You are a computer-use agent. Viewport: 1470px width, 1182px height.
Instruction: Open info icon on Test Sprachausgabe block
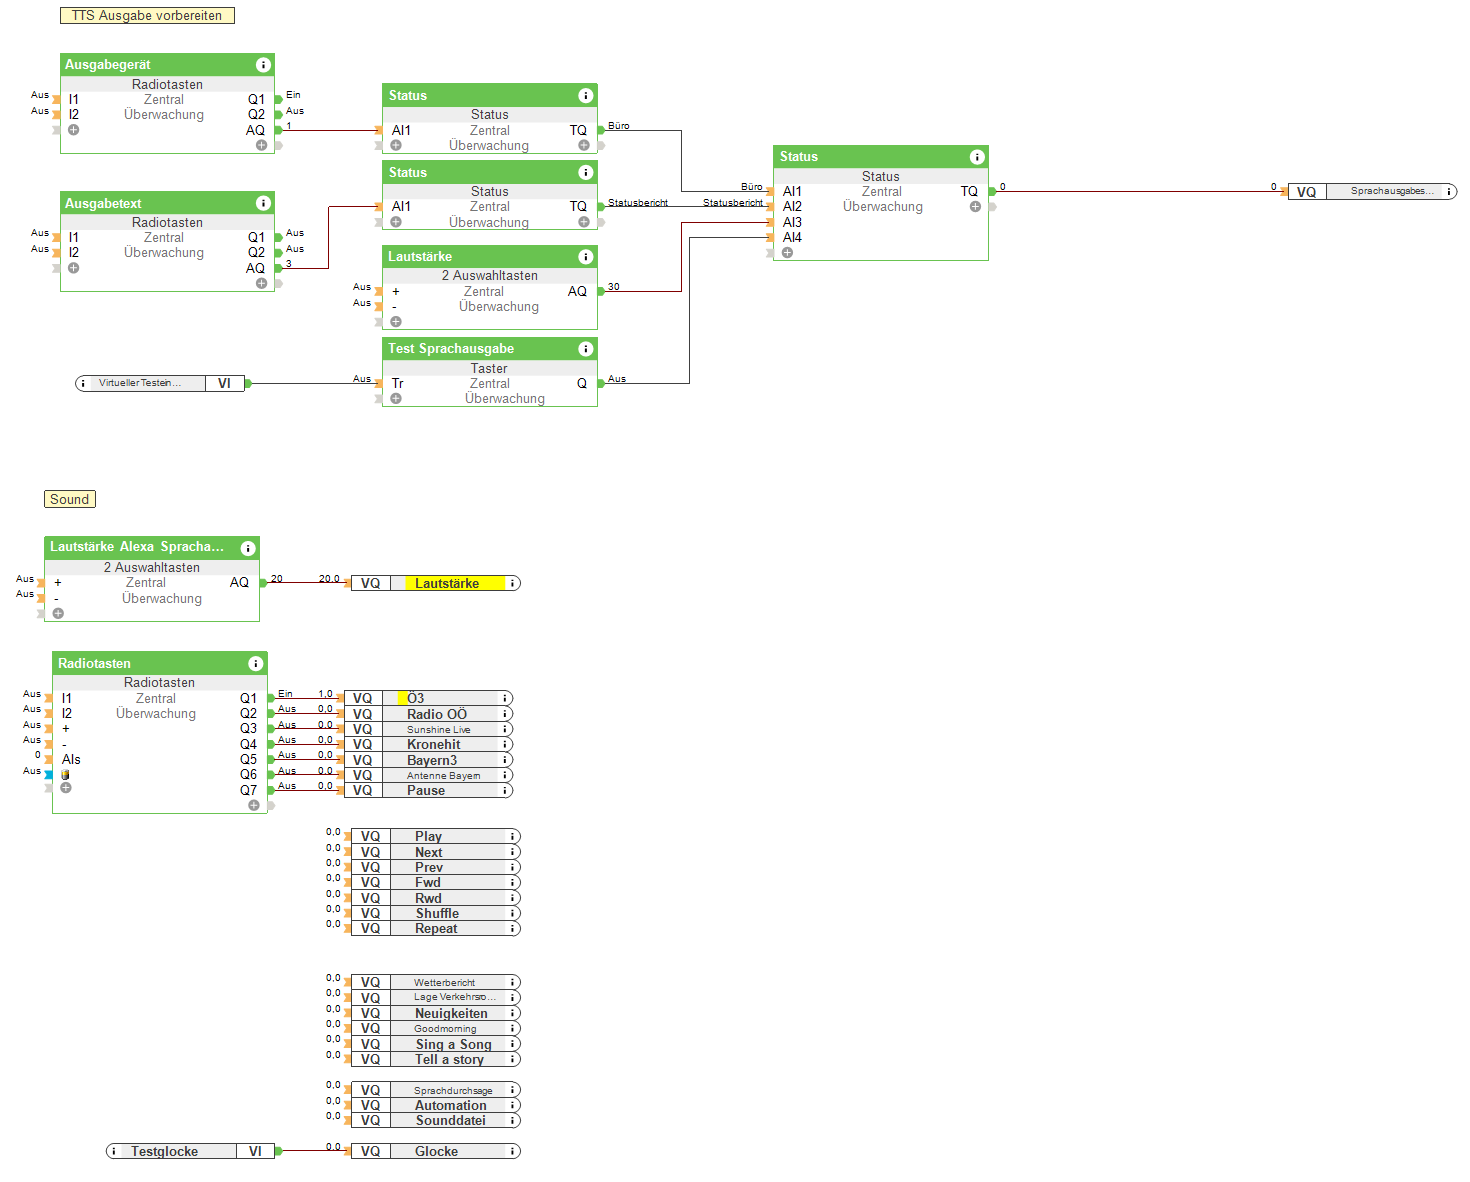coord(586,349)
